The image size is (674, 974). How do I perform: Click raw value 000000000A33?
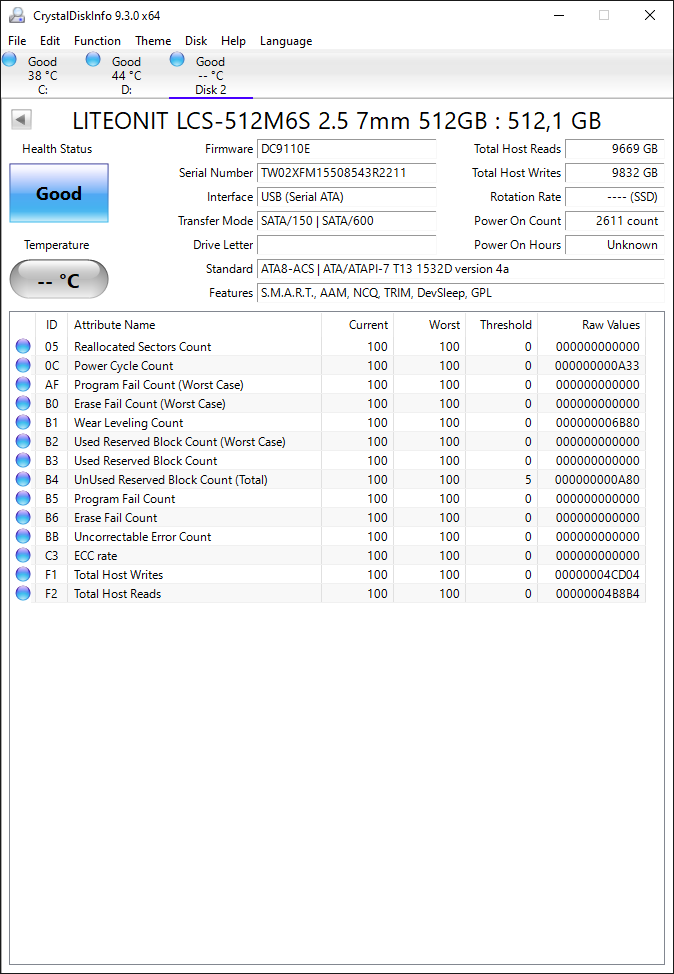point(597,366)
